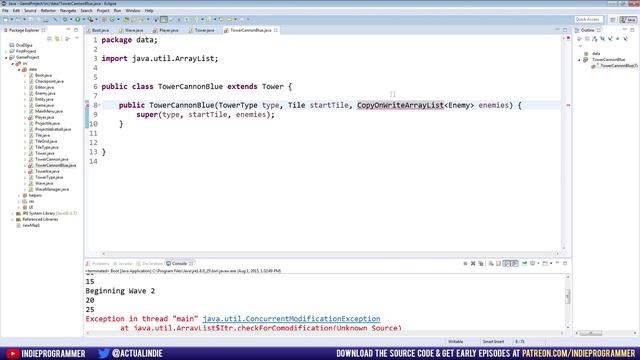Select Referenced Libraries in Package Explorer
This screenshot has width=640, height=360.
point(40,219)
